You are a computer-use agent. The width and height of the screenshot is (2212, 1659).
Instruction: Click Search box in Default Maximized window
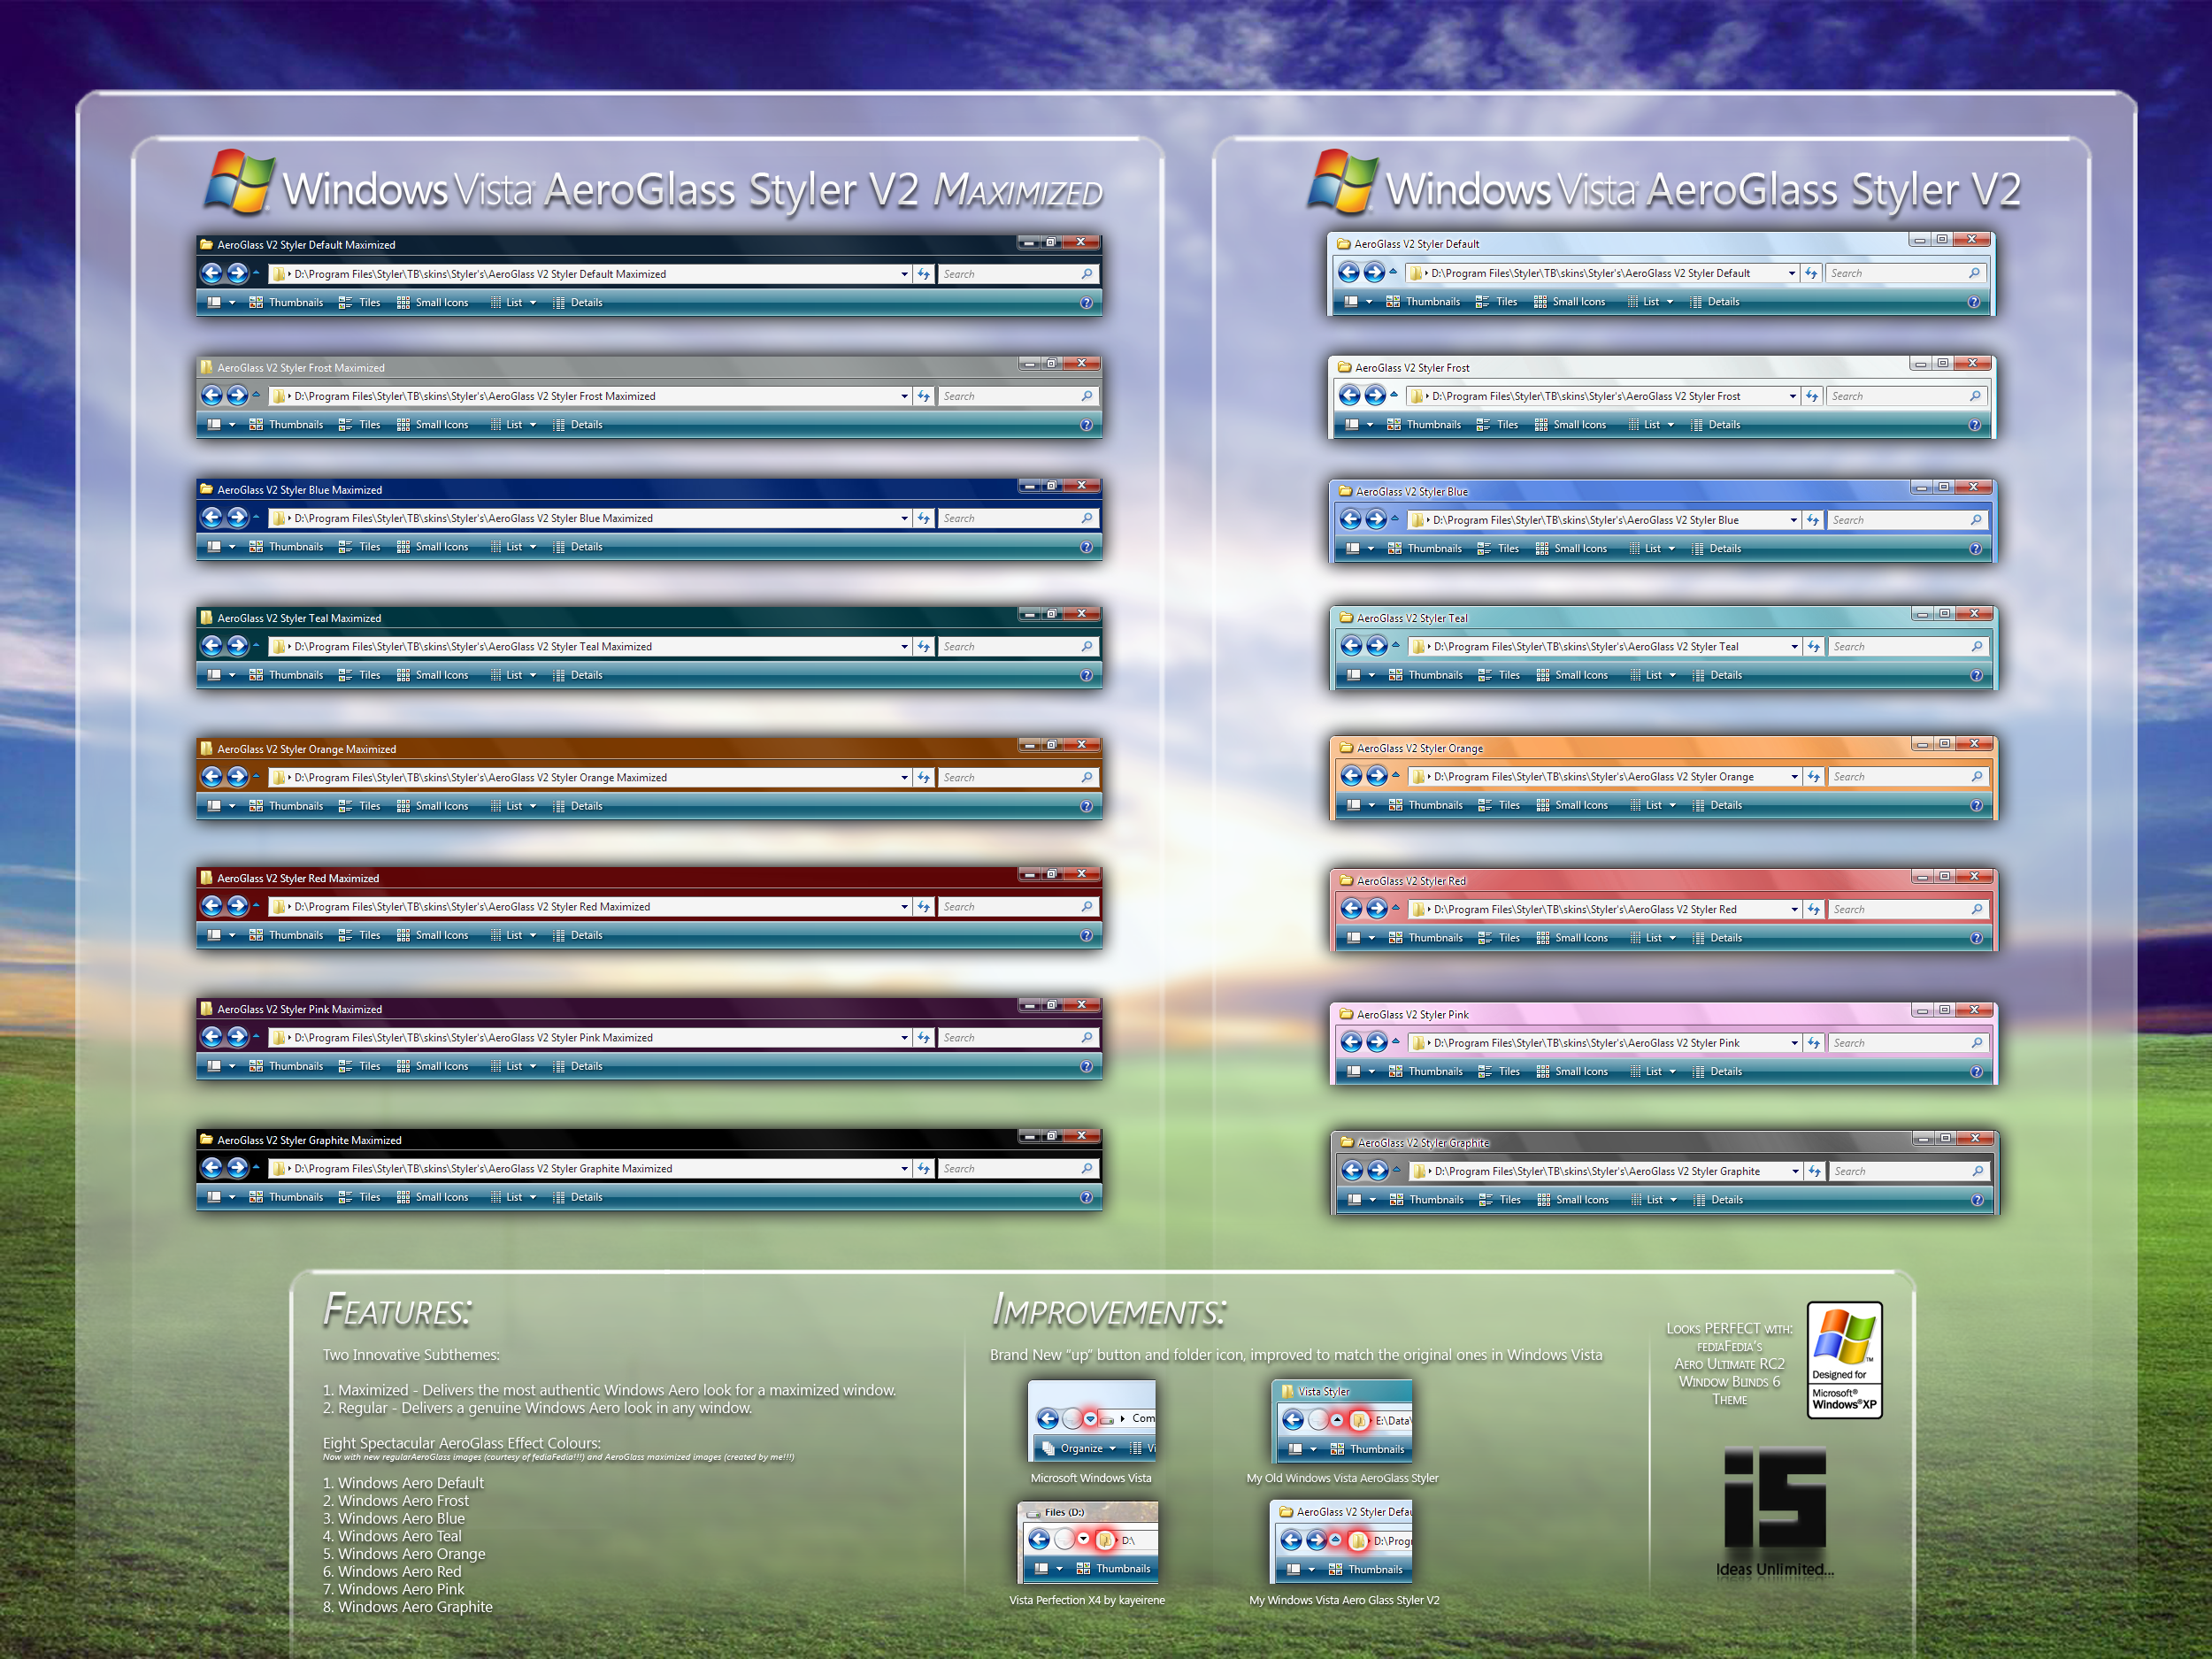tap(1018, 274)
